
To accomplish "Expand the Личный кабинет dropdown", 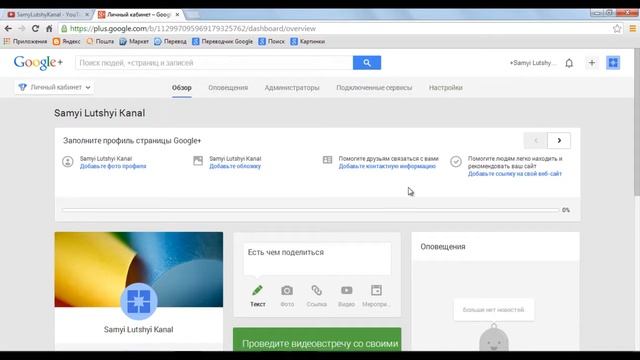I will tap(55, 87).
